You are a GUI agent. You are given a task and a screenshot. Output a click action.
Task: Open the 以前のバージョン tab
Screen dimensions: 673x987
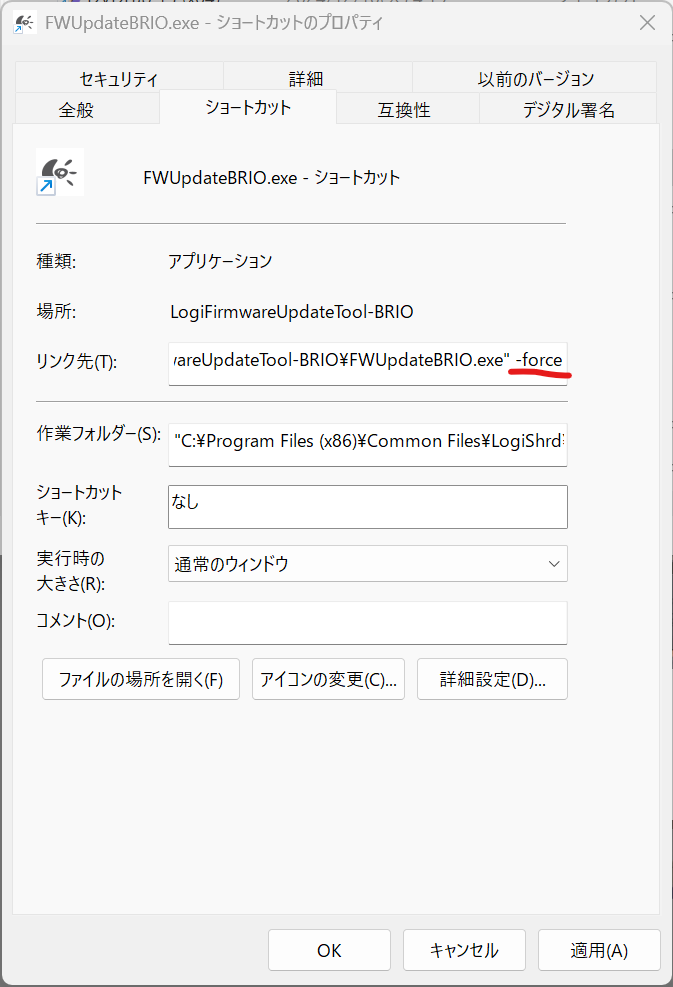[x=535, y=78]
